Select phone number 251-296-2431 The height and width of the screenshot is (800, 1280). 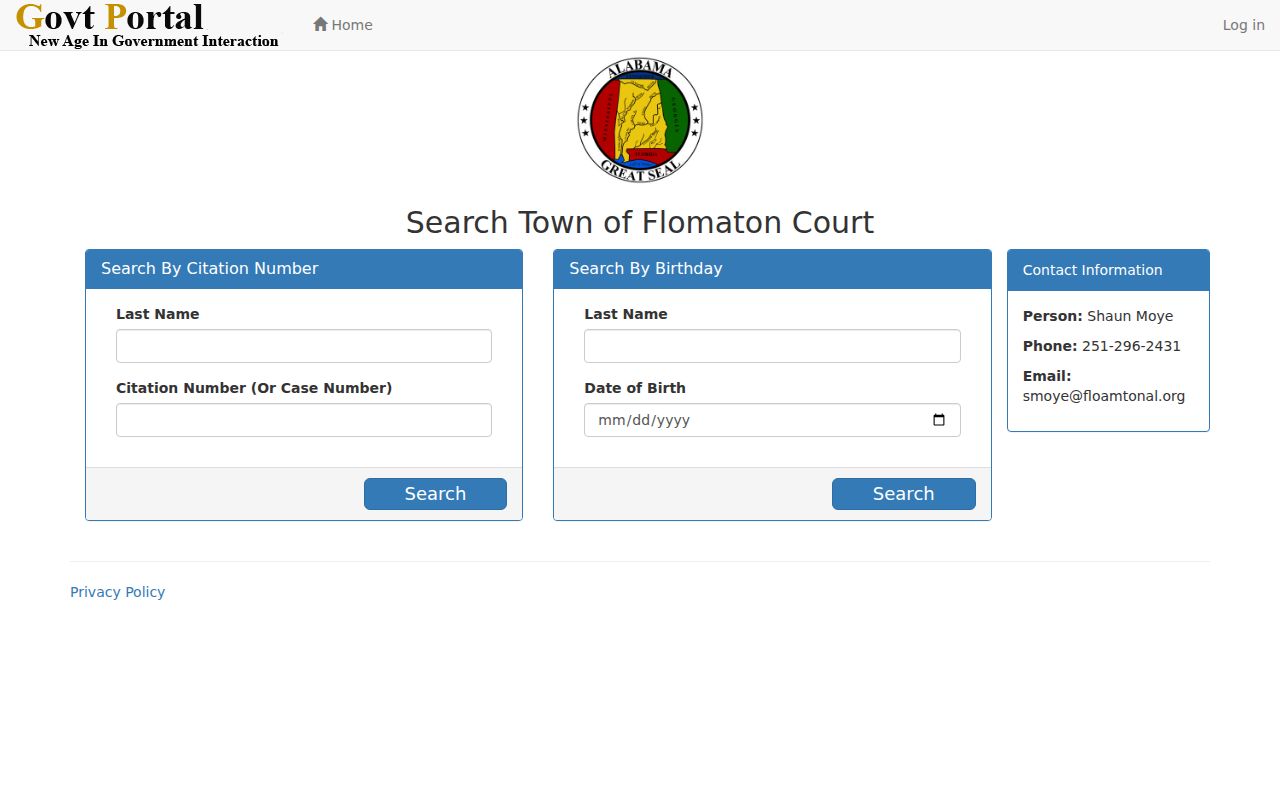(1131, 346)
